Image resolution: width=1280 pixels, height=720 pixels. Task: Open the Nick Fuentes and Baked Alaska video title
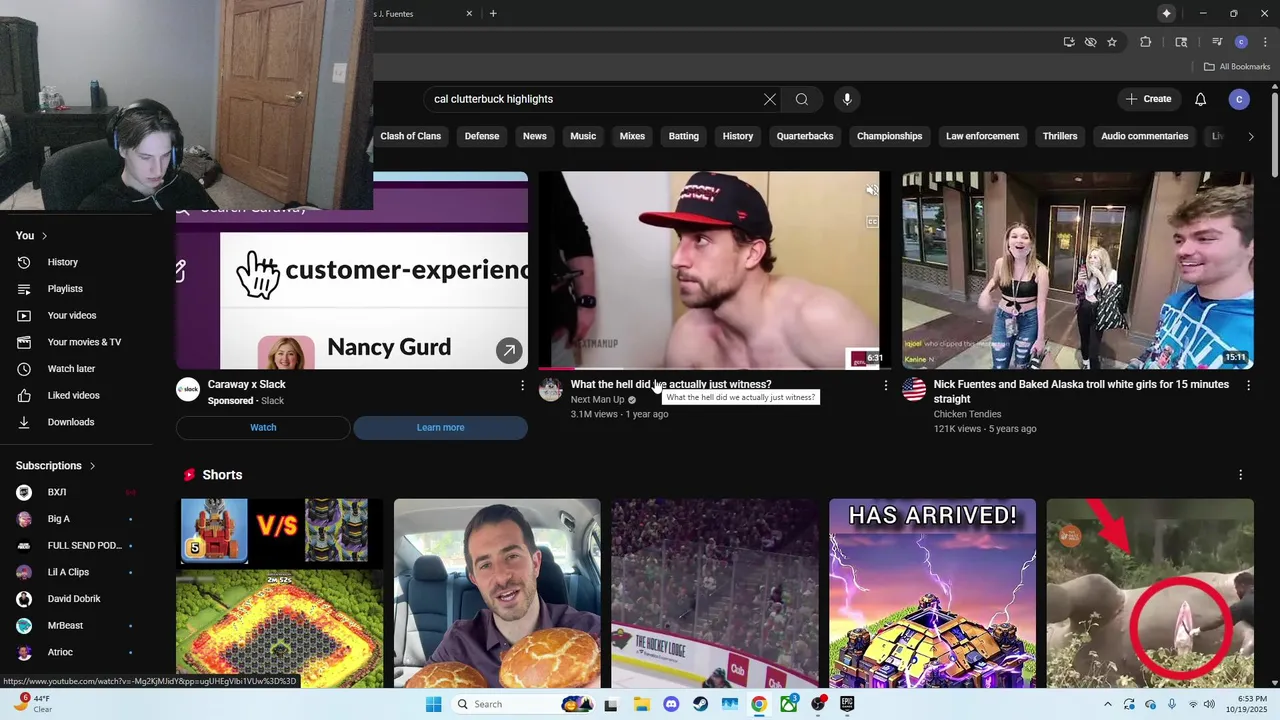1081,392
